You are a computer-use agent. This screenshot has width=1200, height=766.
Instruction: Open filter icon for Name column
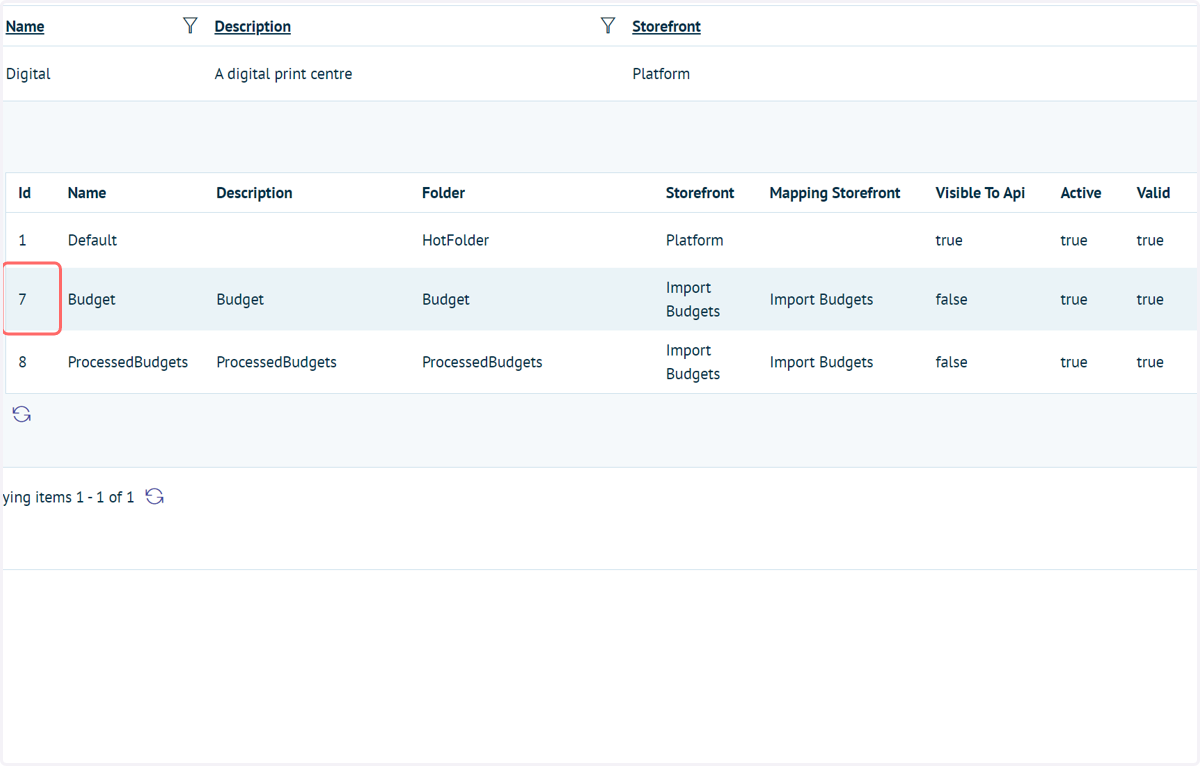coord(190,26)
